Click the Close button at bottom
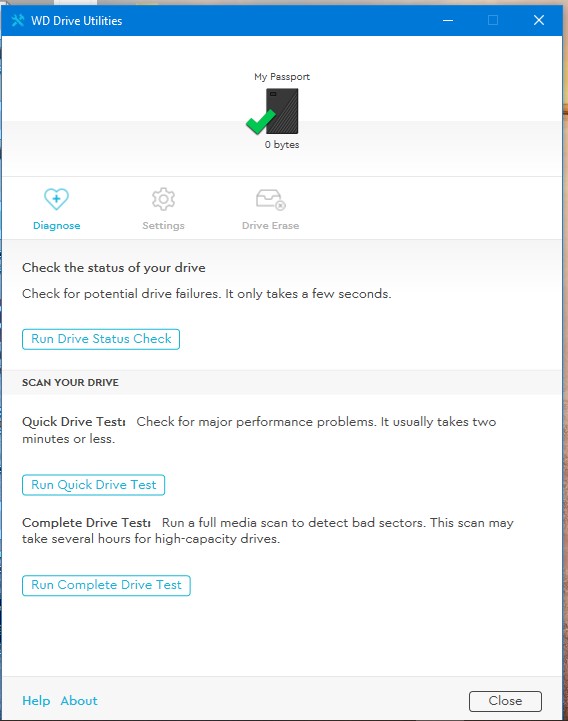Image resolution: width=568 pixels, height=721 pixels. point(505,701)
